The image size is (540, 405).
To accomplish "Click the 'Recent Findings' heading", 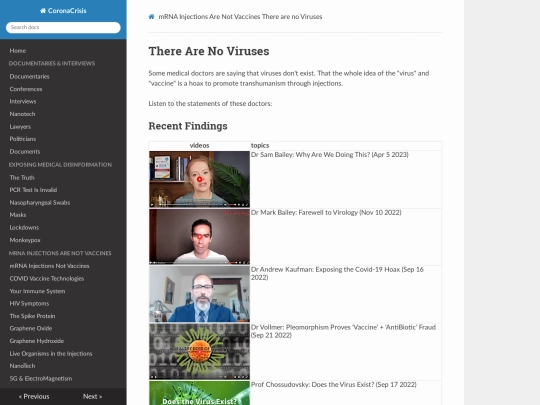I will click(x=188, y=126).
